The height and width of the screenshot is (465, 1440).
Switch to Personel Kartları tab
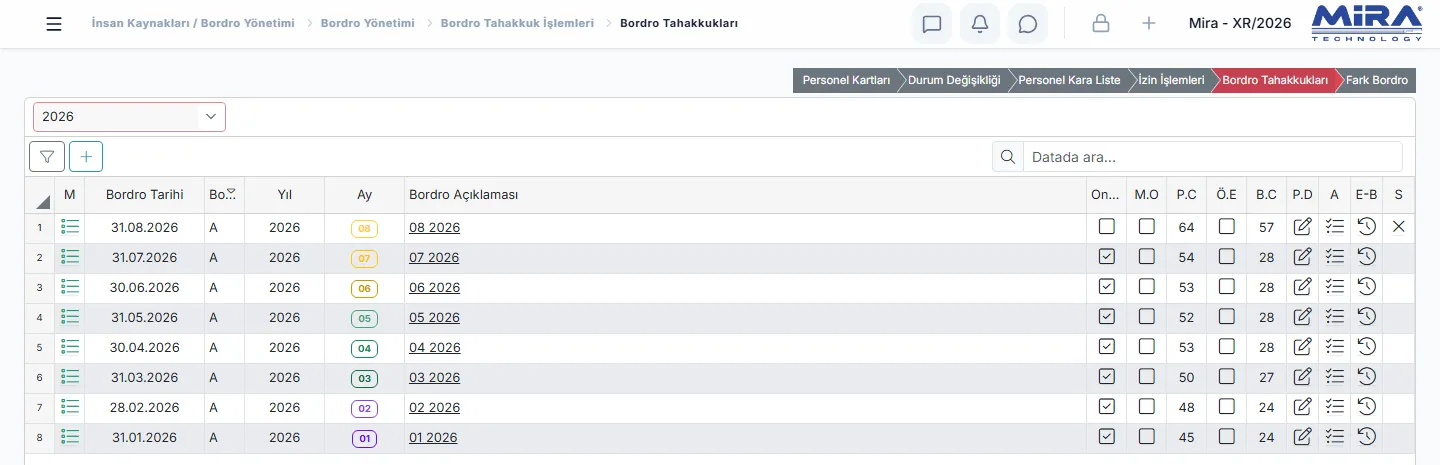point(846,80)
